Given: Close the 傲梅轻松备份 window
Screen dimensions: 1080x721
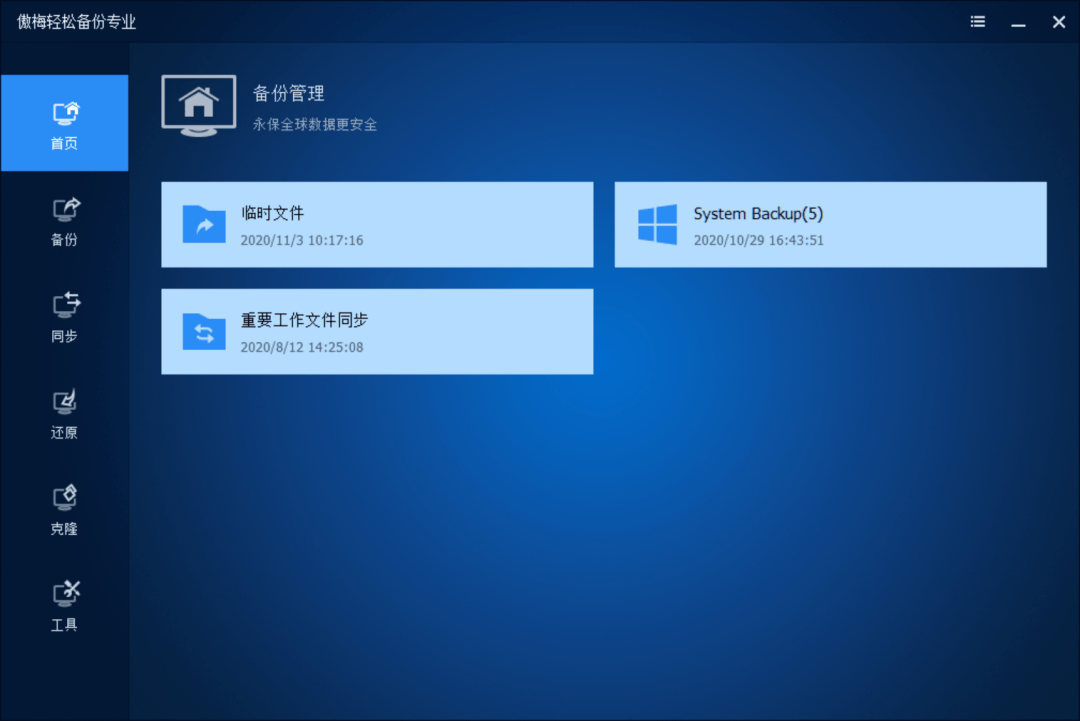Looking at the screenshot, I should [x=1059, y=22].
